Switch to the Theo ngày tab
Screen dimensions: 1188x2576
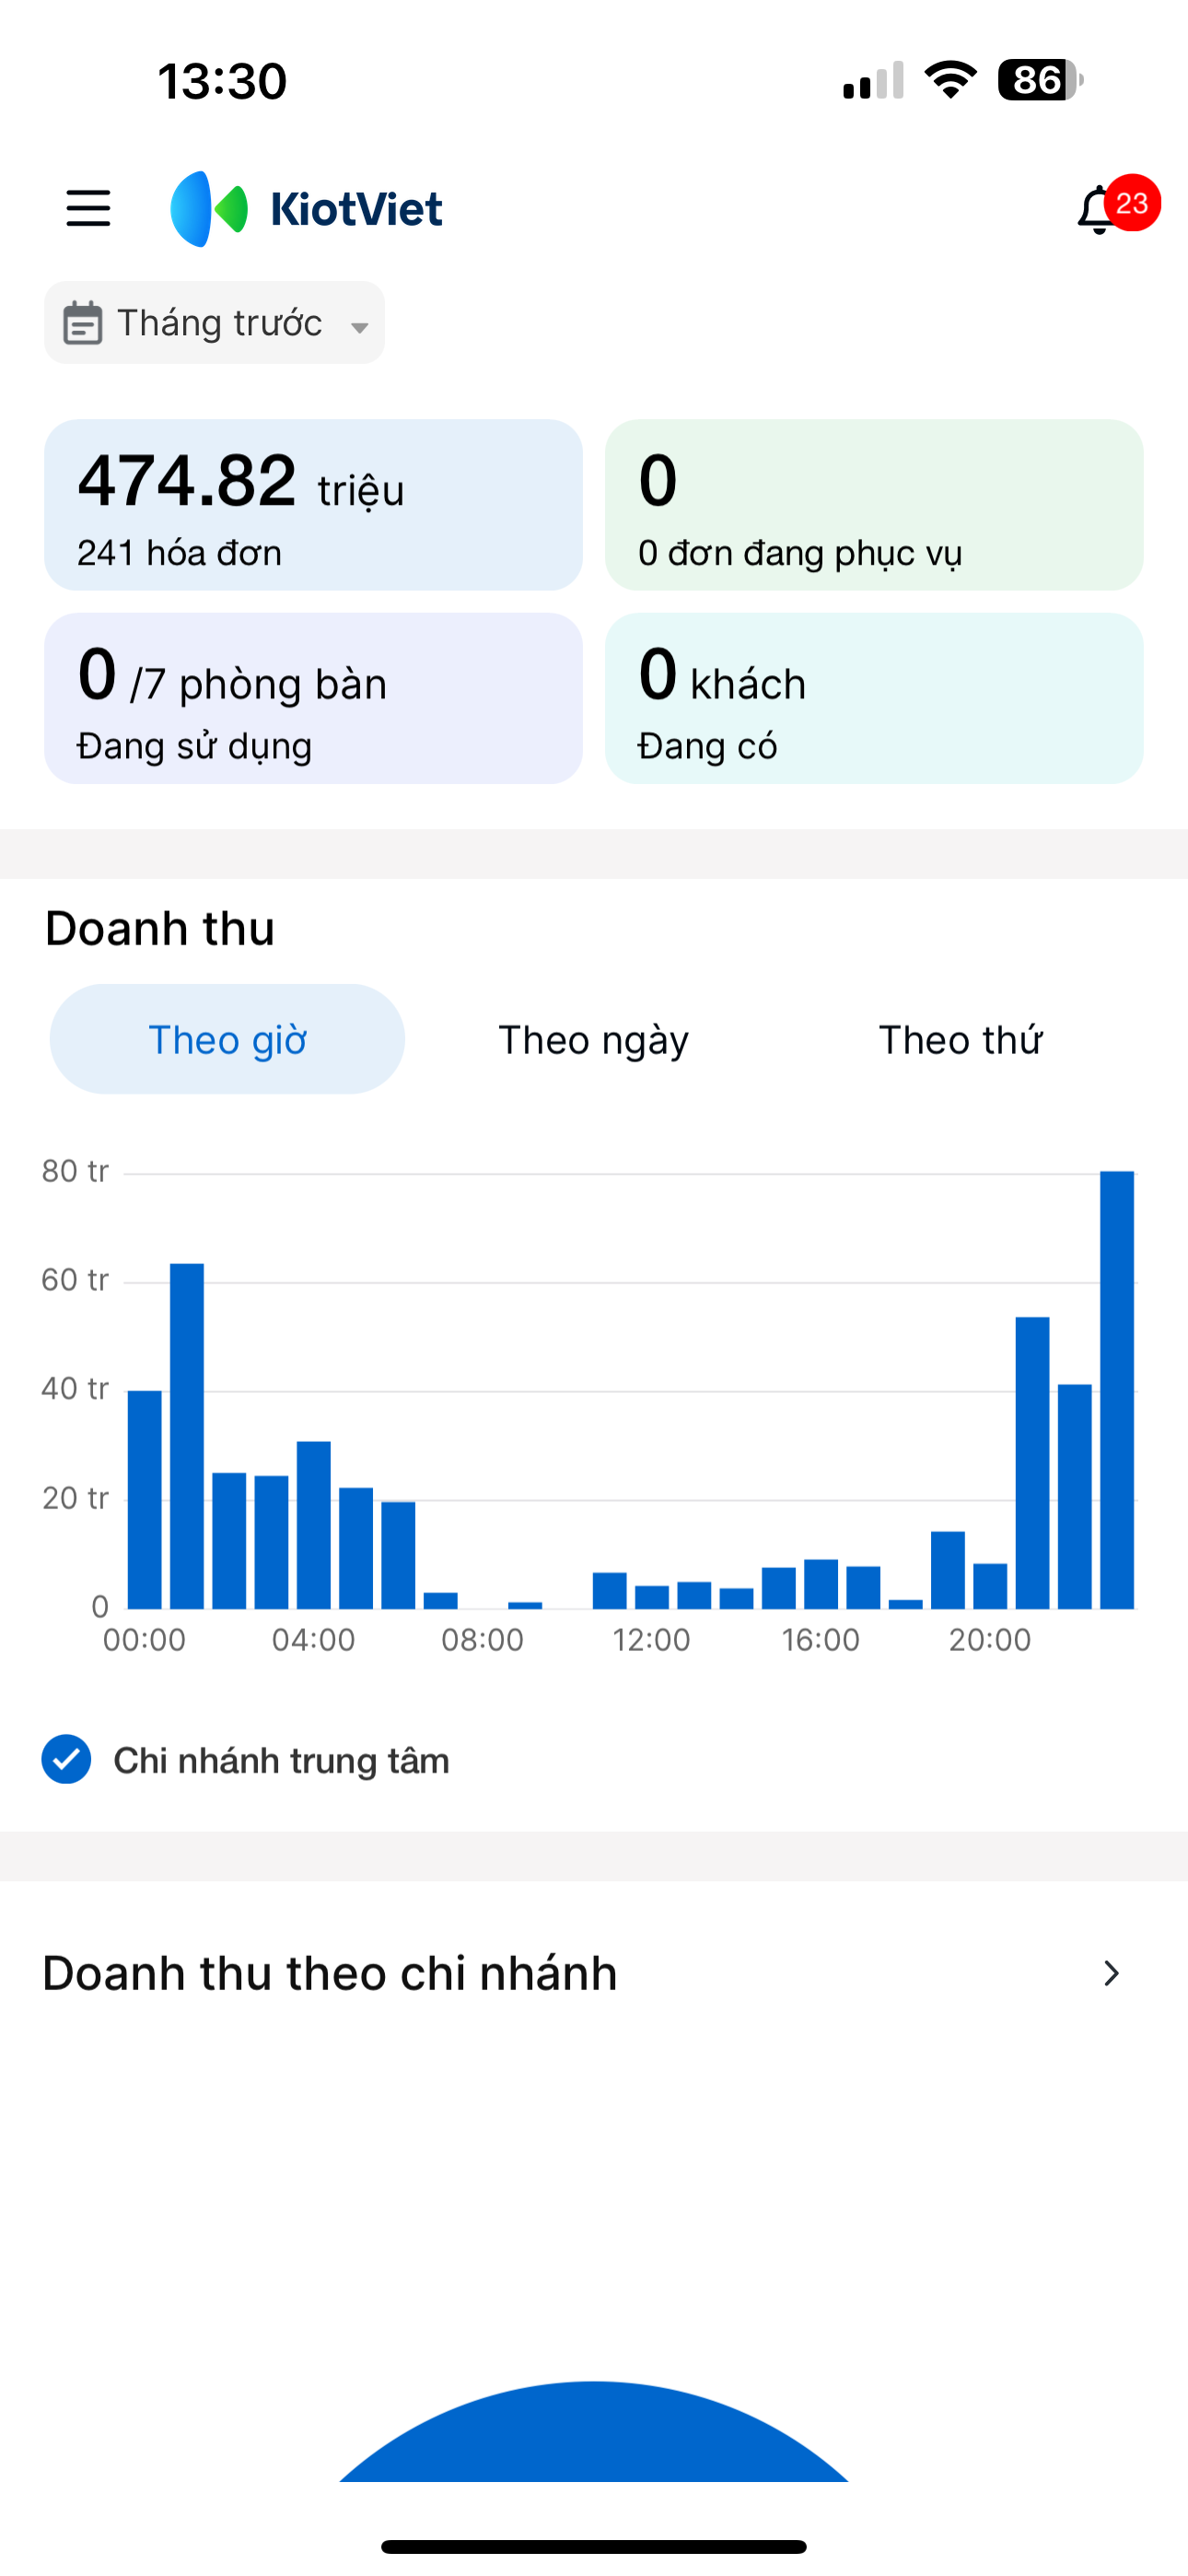(x=593, y=1040)
